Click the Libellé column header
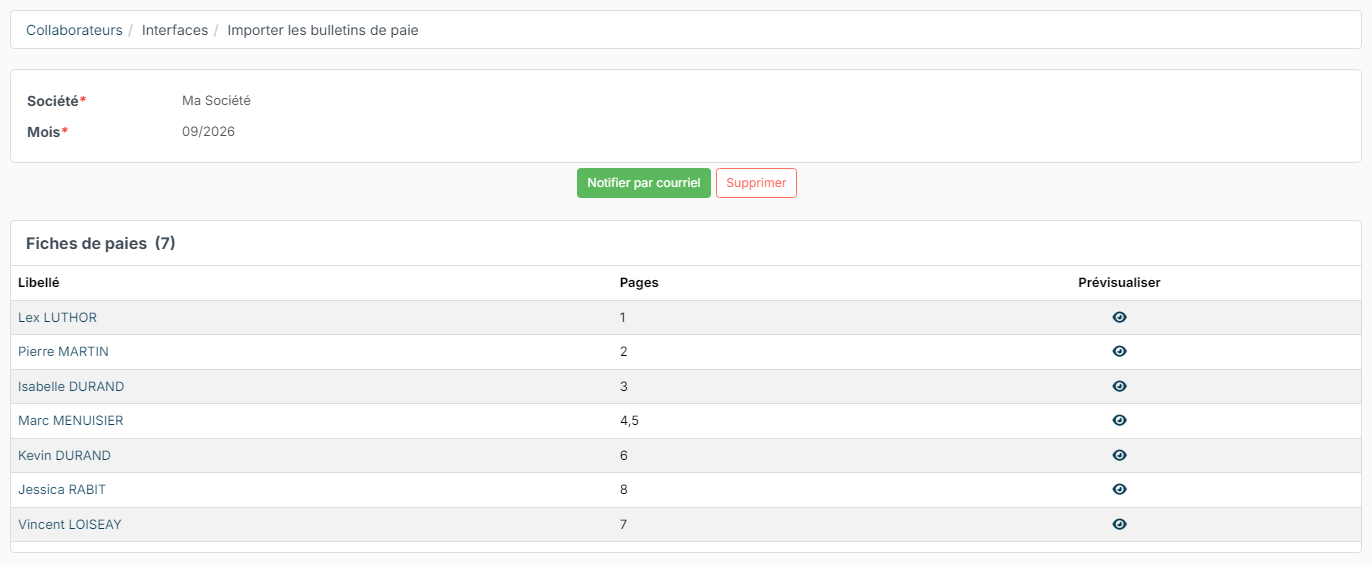Image resolution: width=1372 pixels, height=565 pixels. coord(38,283)
